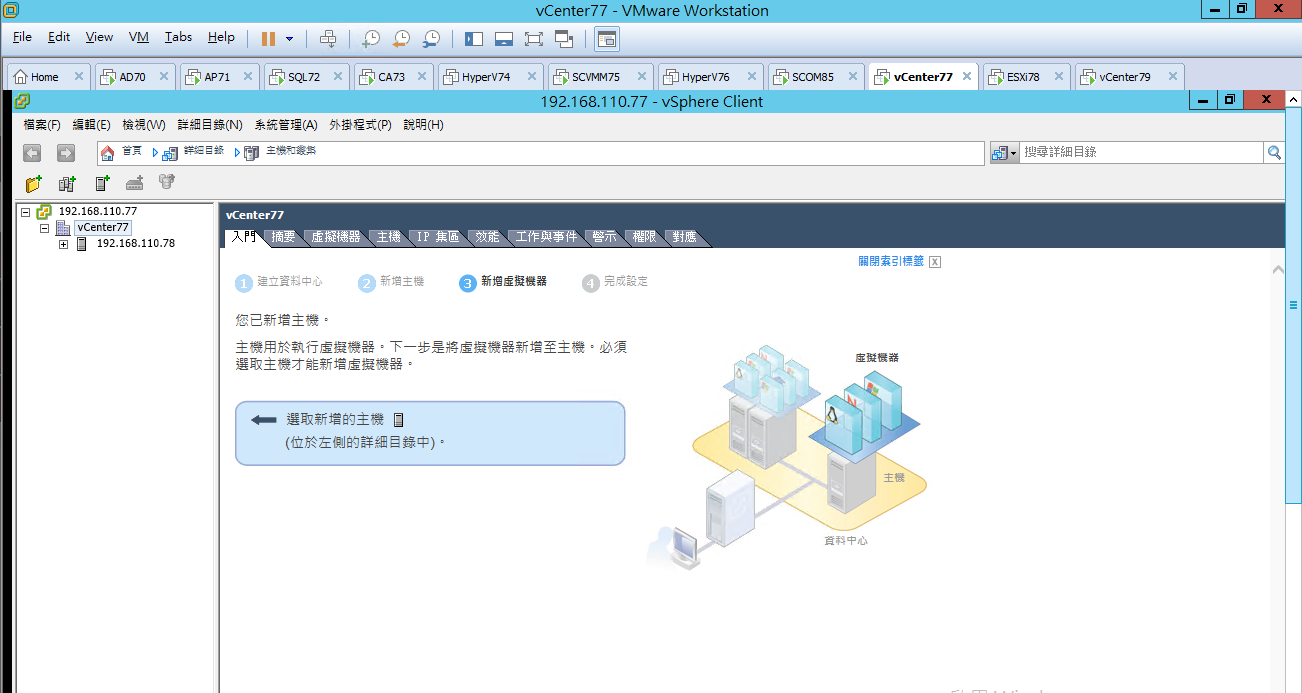This screenshot has width=1302, height=693.
Task: Click 選取新增的主機 action link
Action: coord(335,420)
